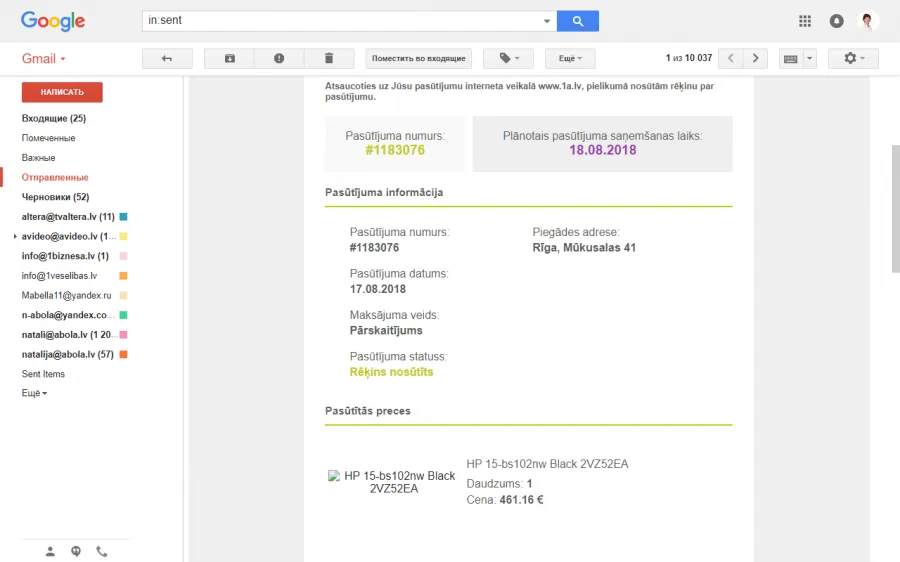This screenshot has width=900, height=562.
Task: Click the back to list arrow
Action: click(x=167, y=59)
